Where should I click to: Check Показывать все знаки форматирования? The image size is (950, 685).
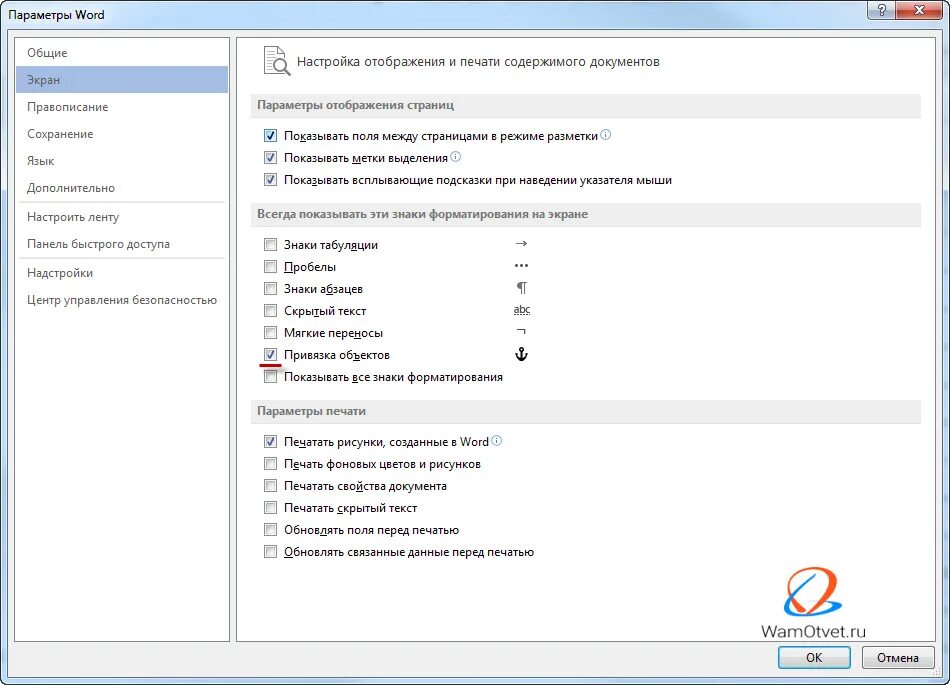coord(270,377)
